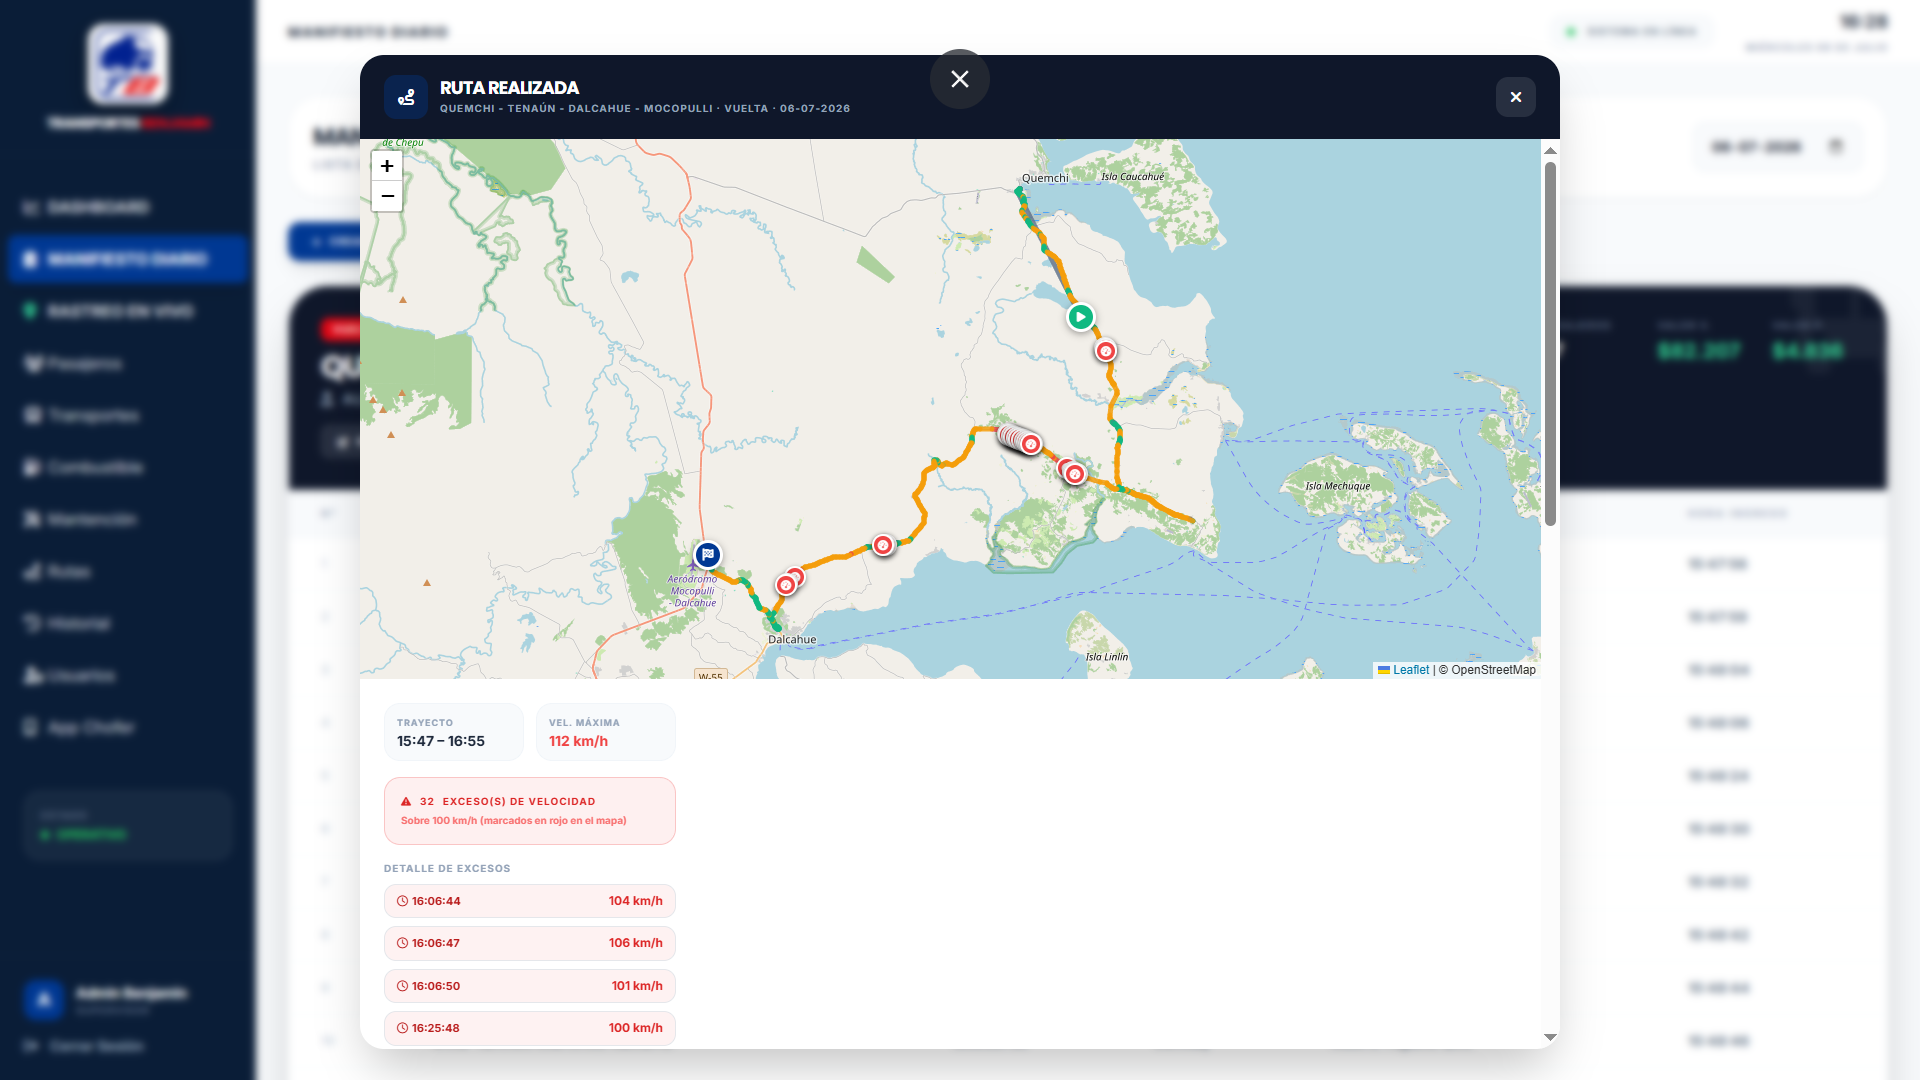This screenshot has width=1920, height=1080.
Task: Click the modal vertical scrollbar thumb
Action: point(1550,343)
